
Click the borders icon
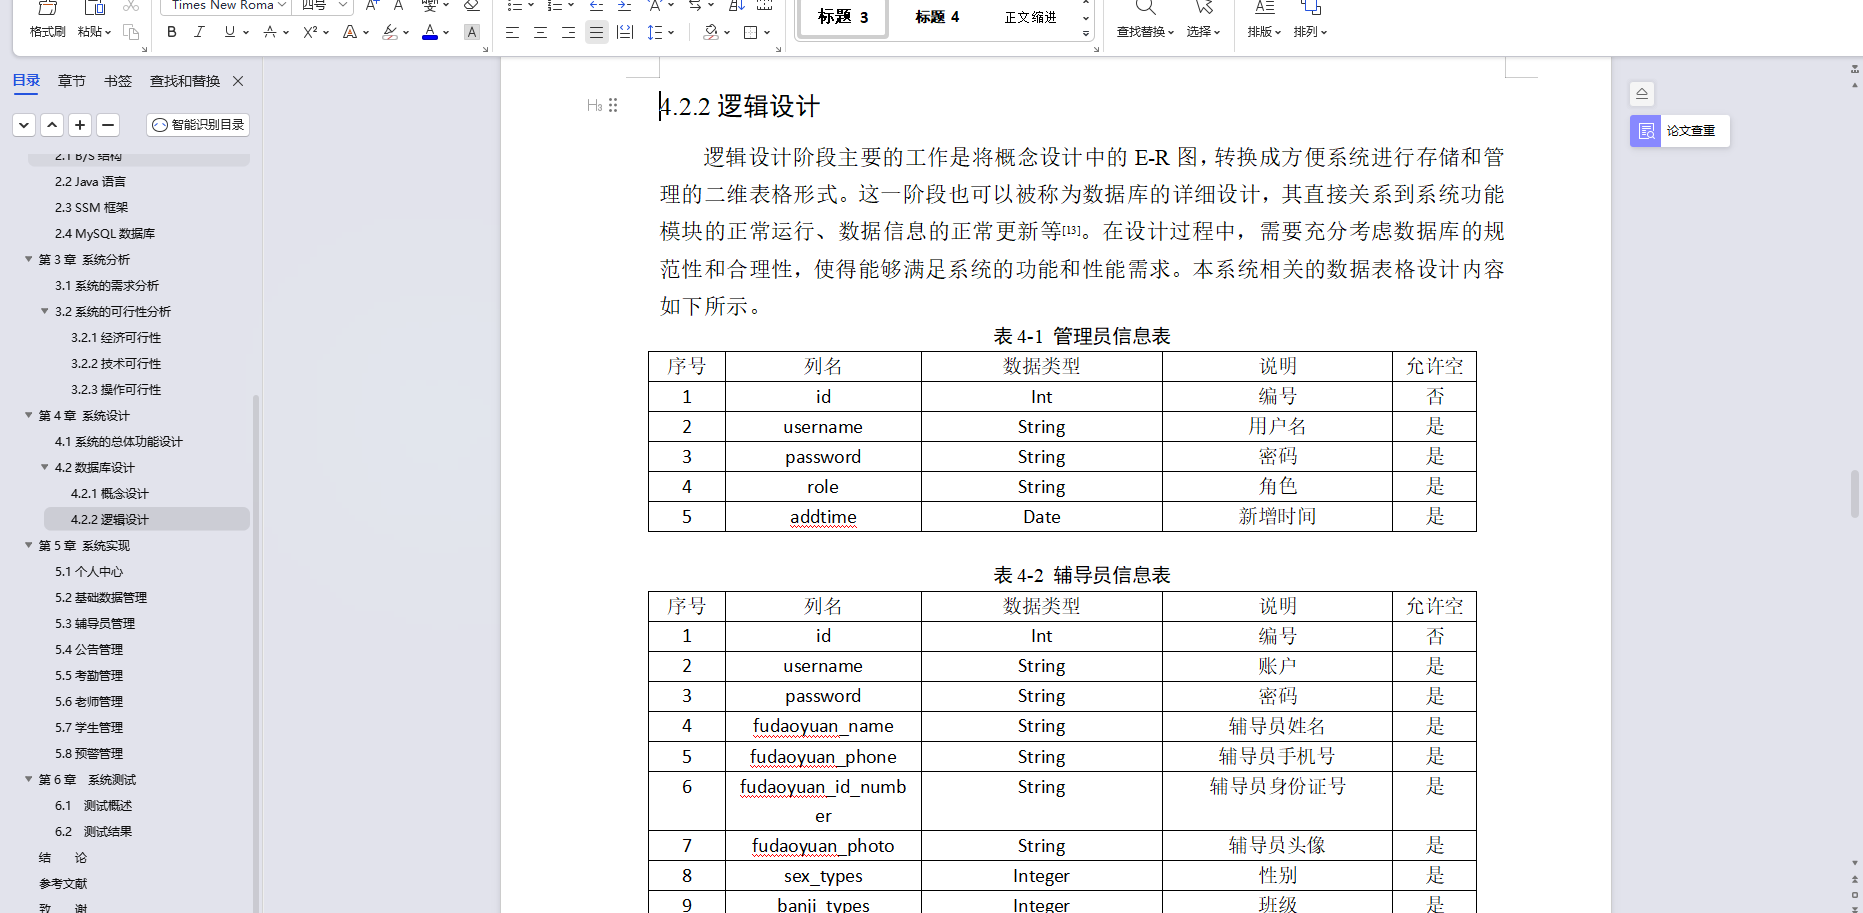point(751,32)
